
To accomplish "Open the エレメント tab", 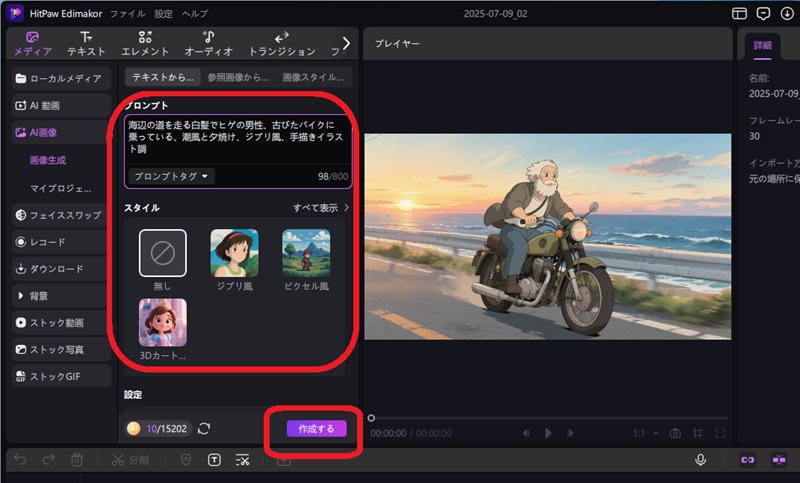I will pyautogui.click(x=145, y=44).
